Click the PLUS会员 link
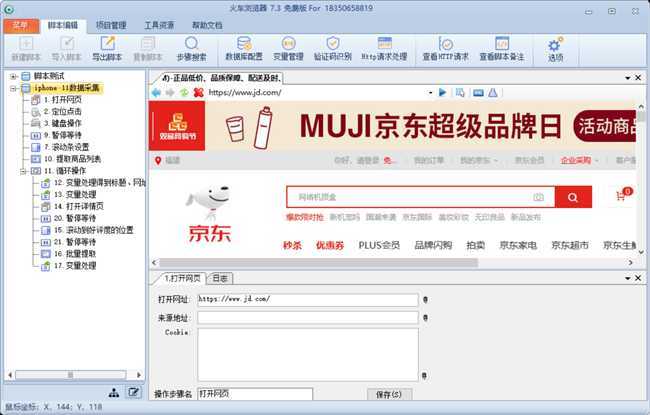 379,245
